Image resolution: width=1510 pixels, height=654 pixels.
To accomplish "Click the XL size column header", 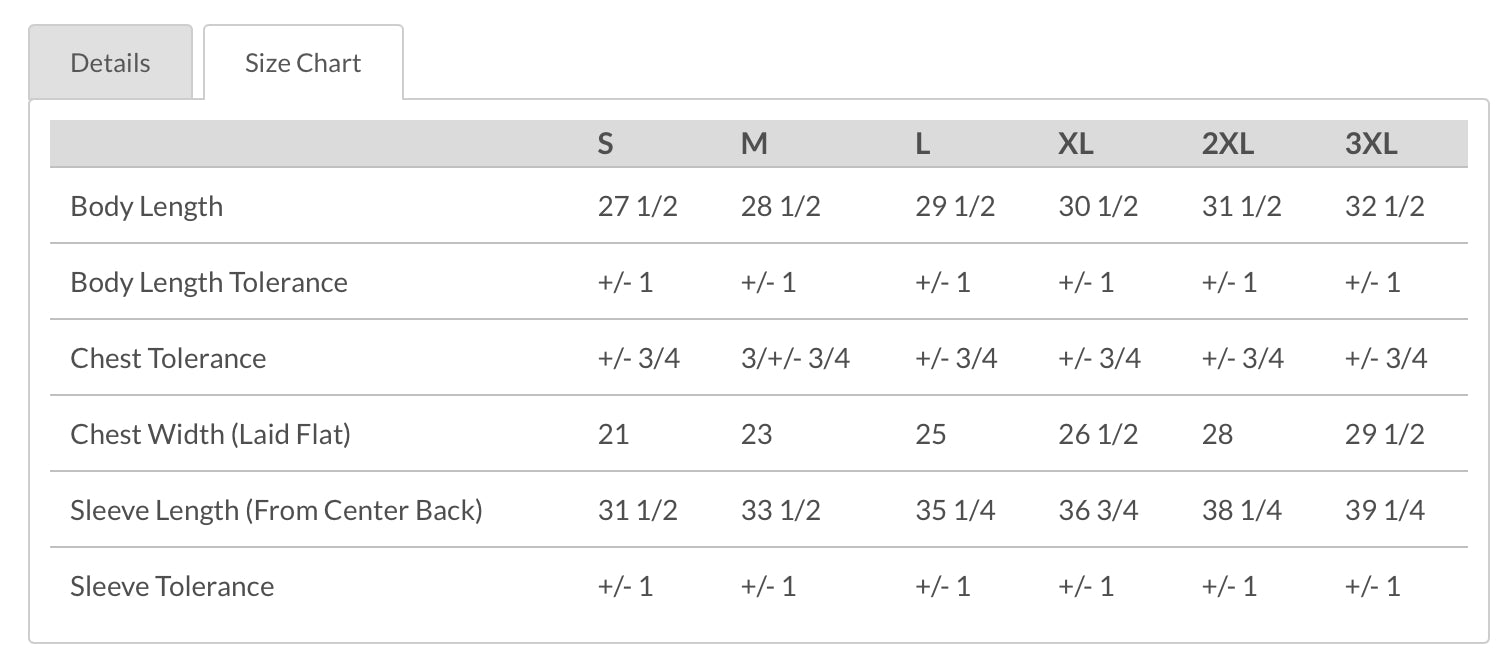I will click(1075, 144).
